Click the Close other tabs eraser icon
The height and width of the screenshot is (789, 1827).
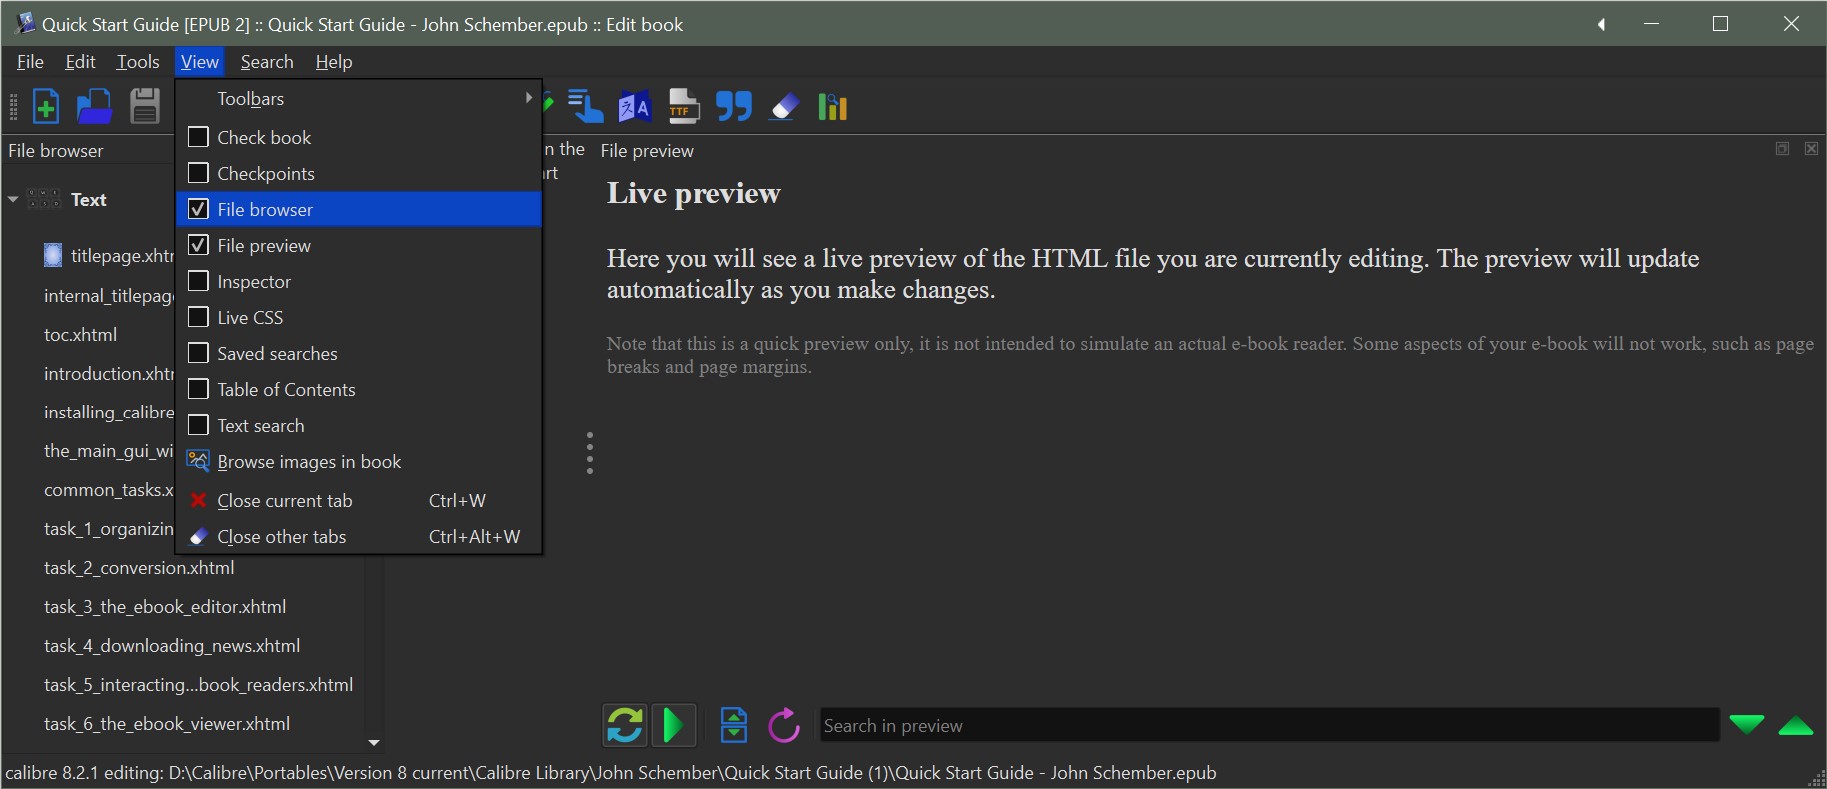(x=198, y=537)
